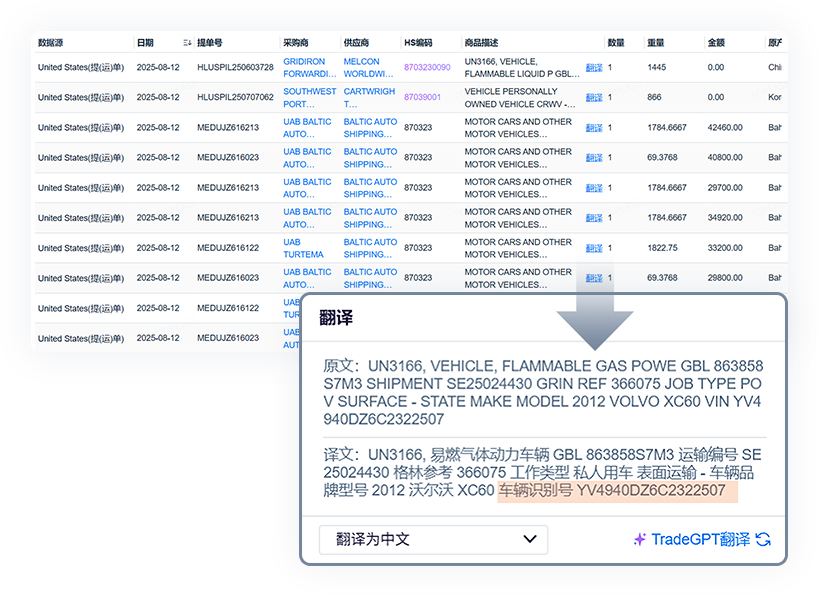The image size is (819, 594).
Task: Open buyer SOUTHWEST PORT... link
Action: point(309,97)
